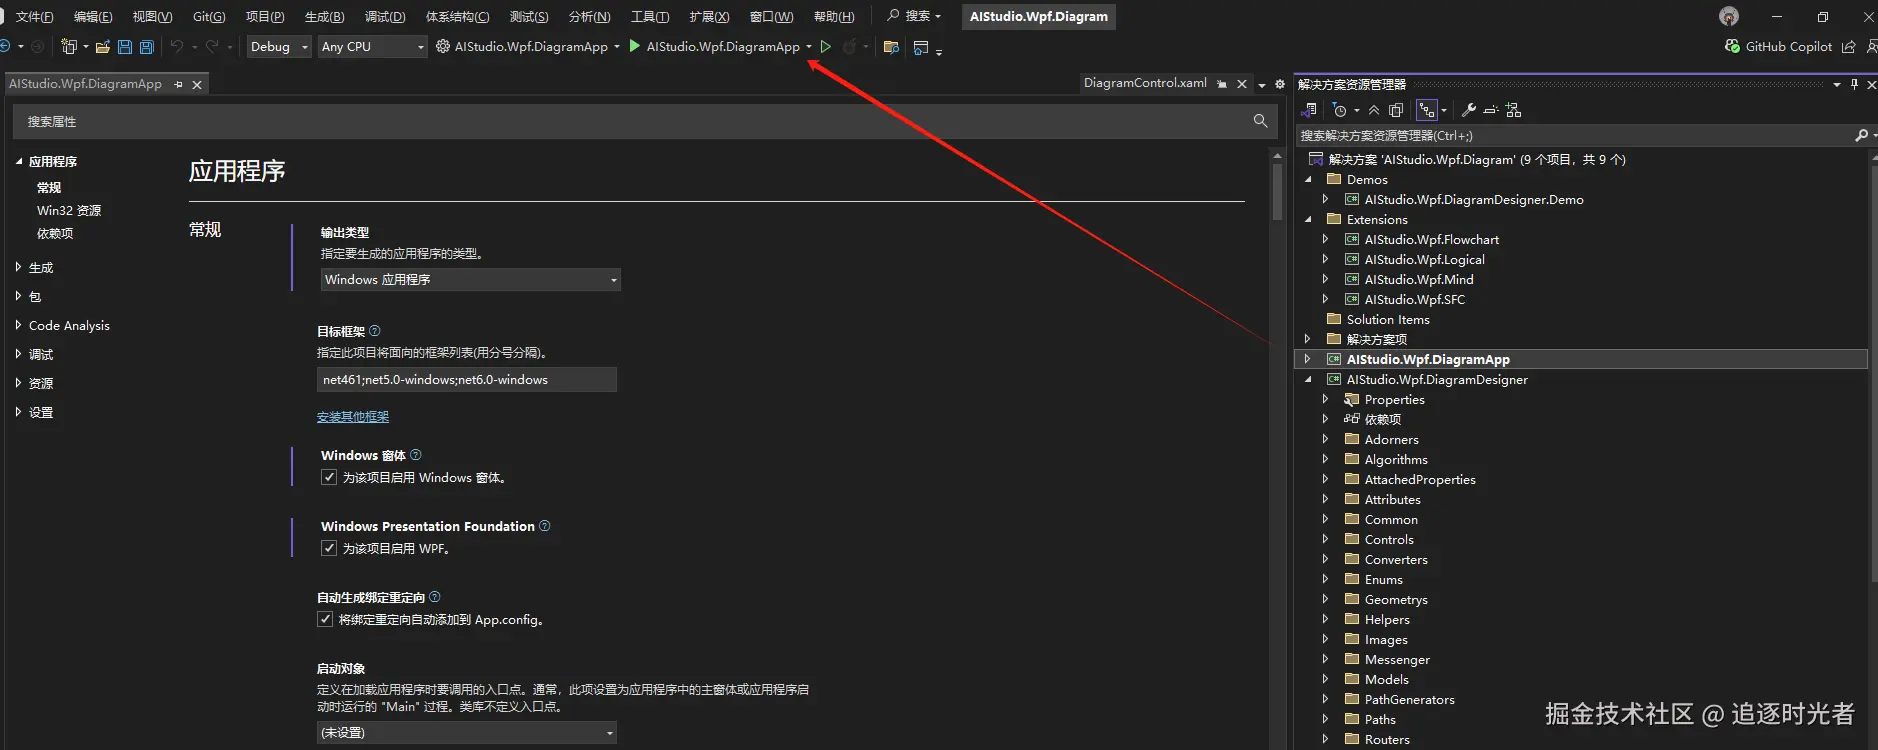The image size is (1878, 750).
Task: Toggle Enable Windows Forms checkbox
Action: click(329, 478)
